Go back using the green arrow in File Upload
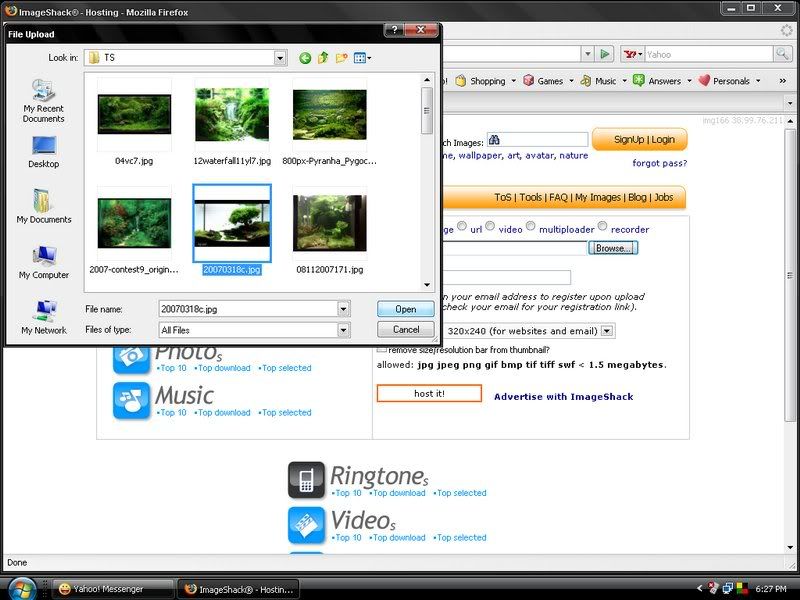The image size is (800, 600). click(x=305, y=58)
